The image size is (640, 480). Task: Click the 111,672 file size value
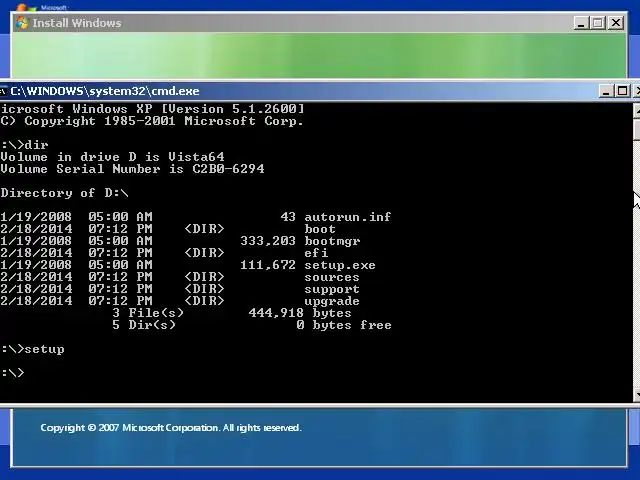pos(268,265)
